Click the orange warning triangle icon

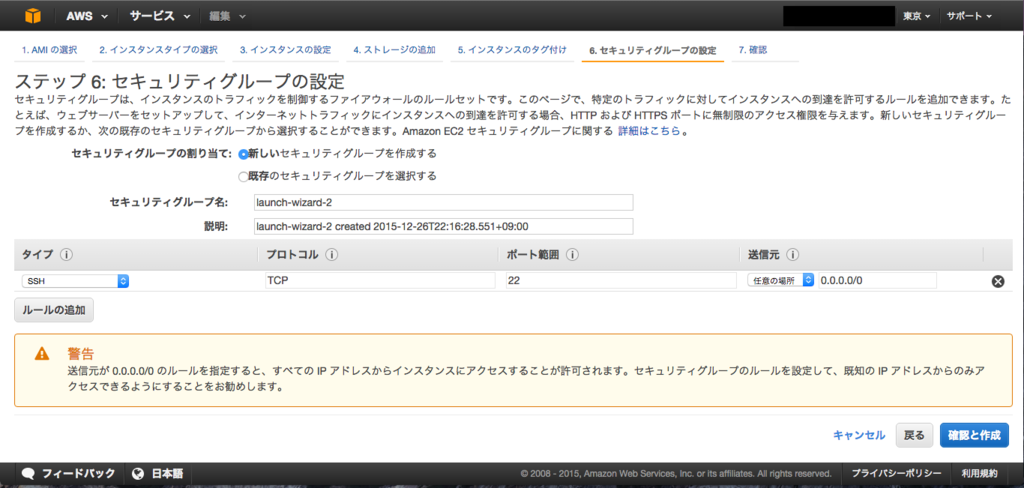42,354
